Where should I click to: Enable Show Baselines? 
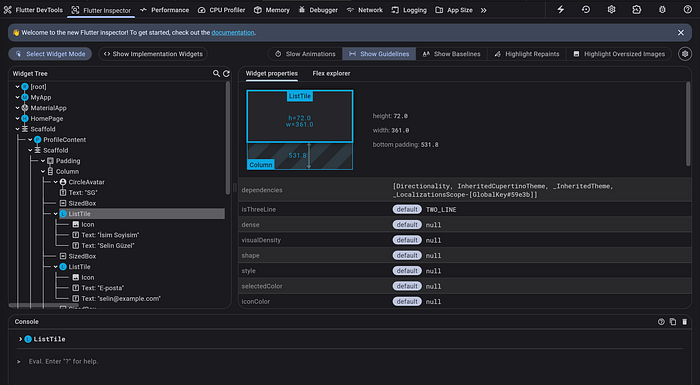click(x=451, y=54)
